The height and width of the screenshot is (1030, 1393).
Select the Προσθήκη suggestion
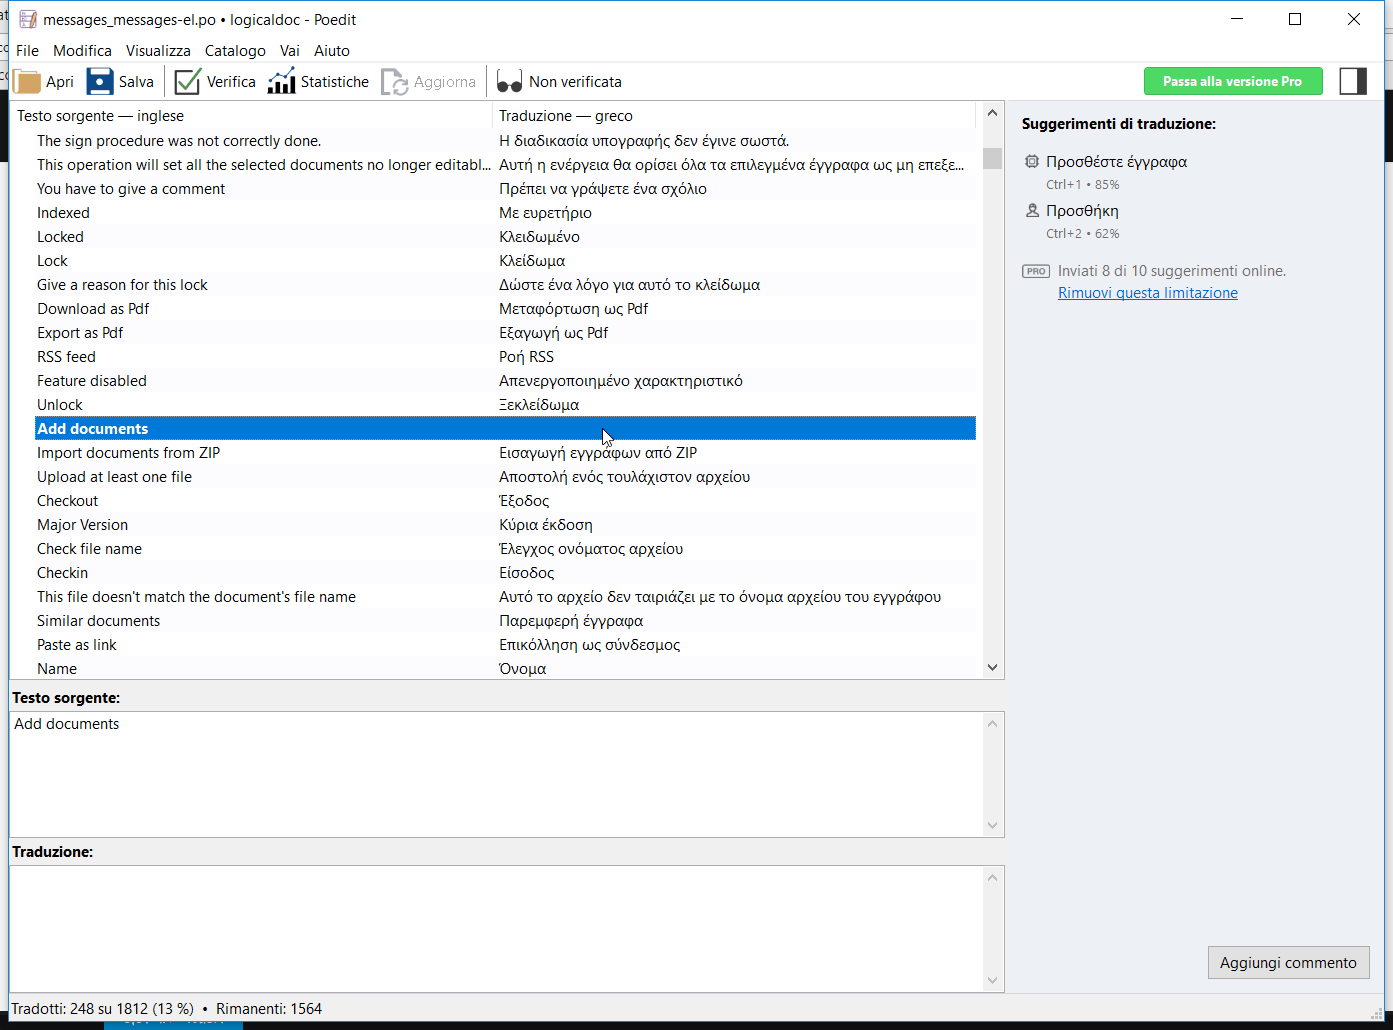(x=1082, y=211)
